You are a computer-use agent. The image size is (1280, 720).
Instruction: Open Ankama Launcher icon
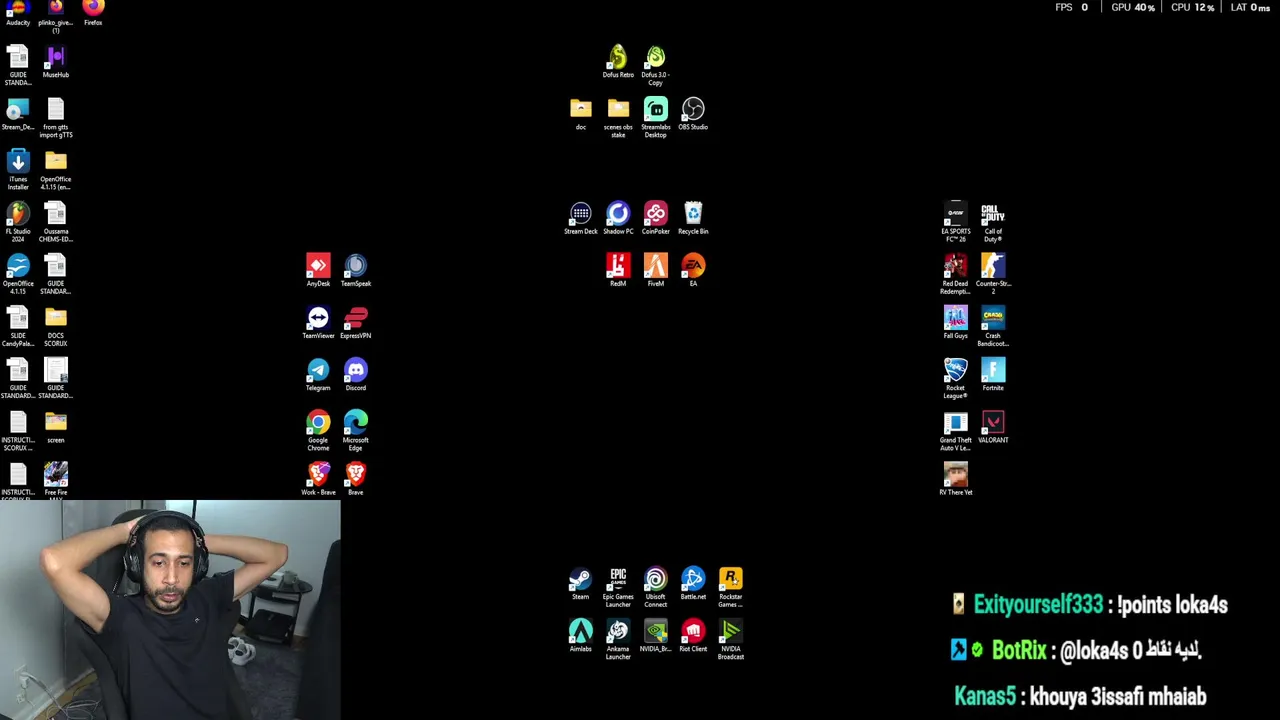coord(618,640)
